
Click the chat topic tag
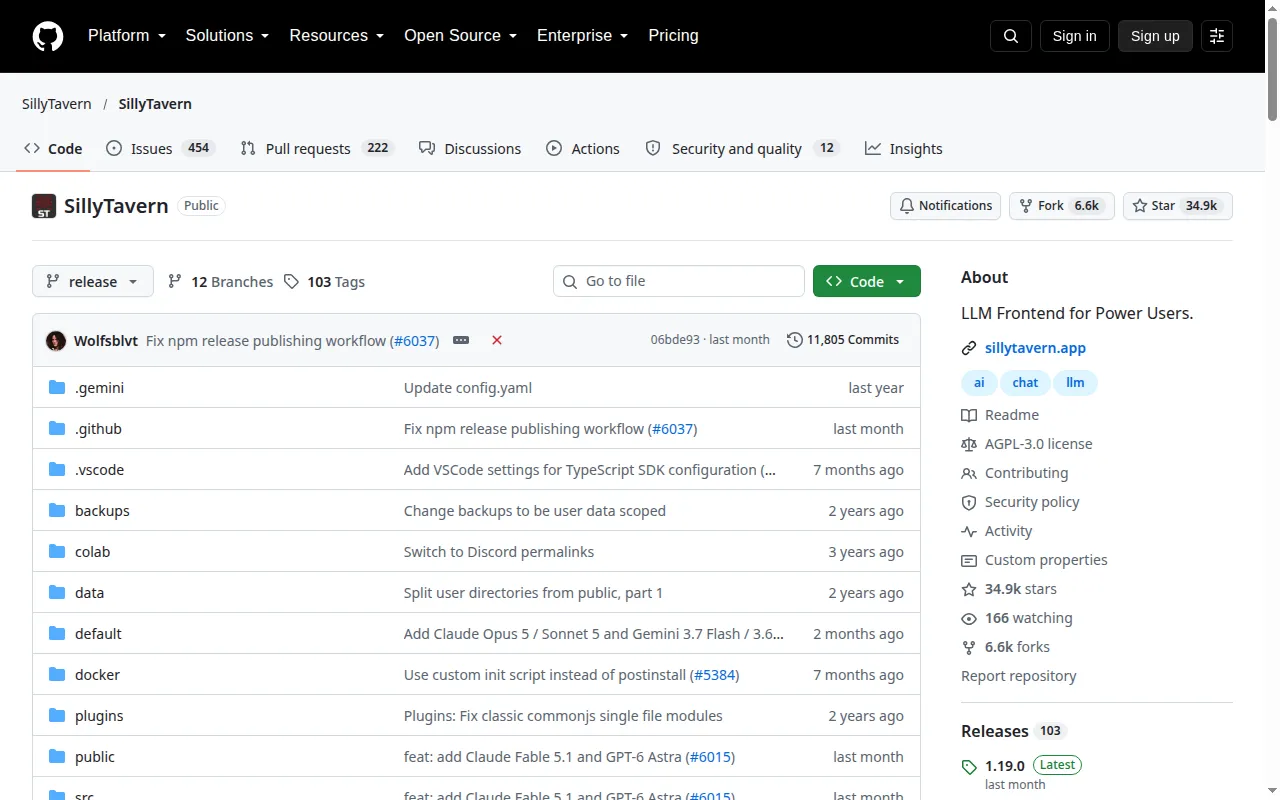click(x=1025, y=382)
